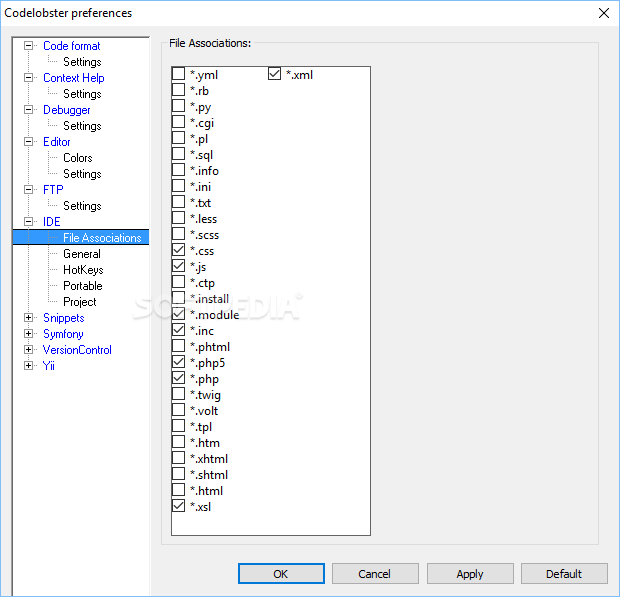Enable the *.install association
This screenshot has width=620, height=597.
(x=178, y=298)
